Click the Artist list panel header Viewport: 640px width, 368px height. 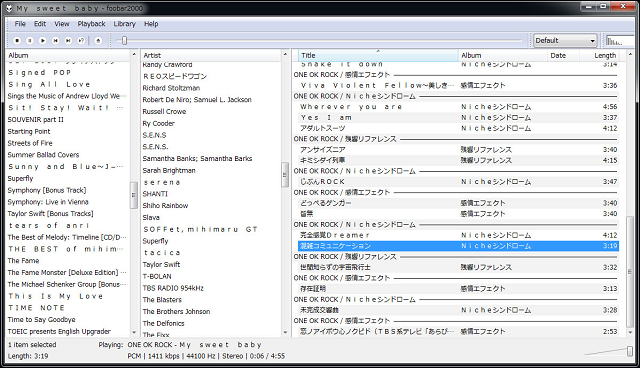[x=211, y=55]
